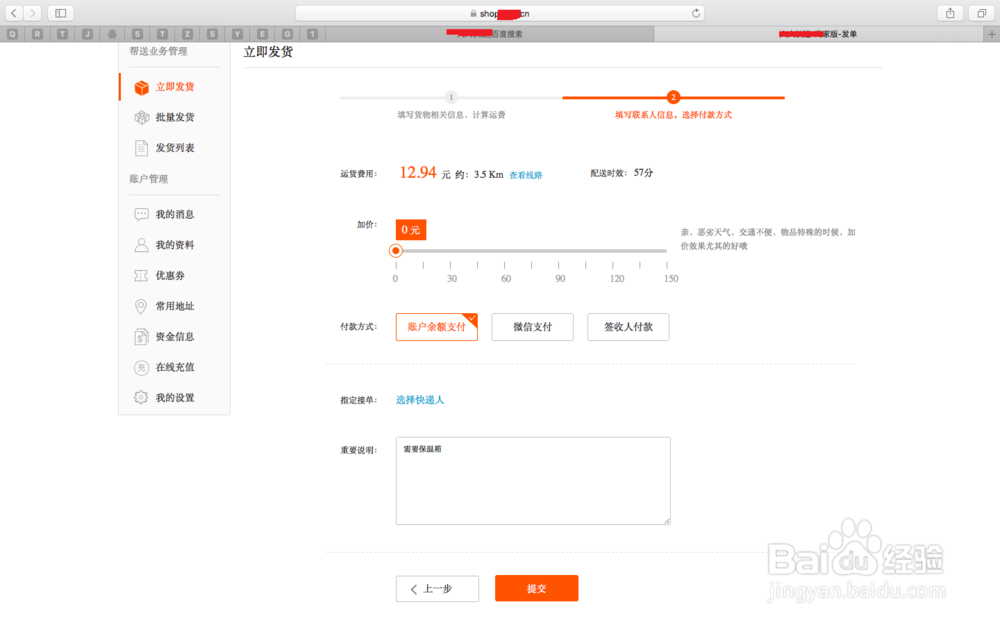1000x625 pixels.
Task: Open 优惠券 coupon icon
Action: (141, 276)
